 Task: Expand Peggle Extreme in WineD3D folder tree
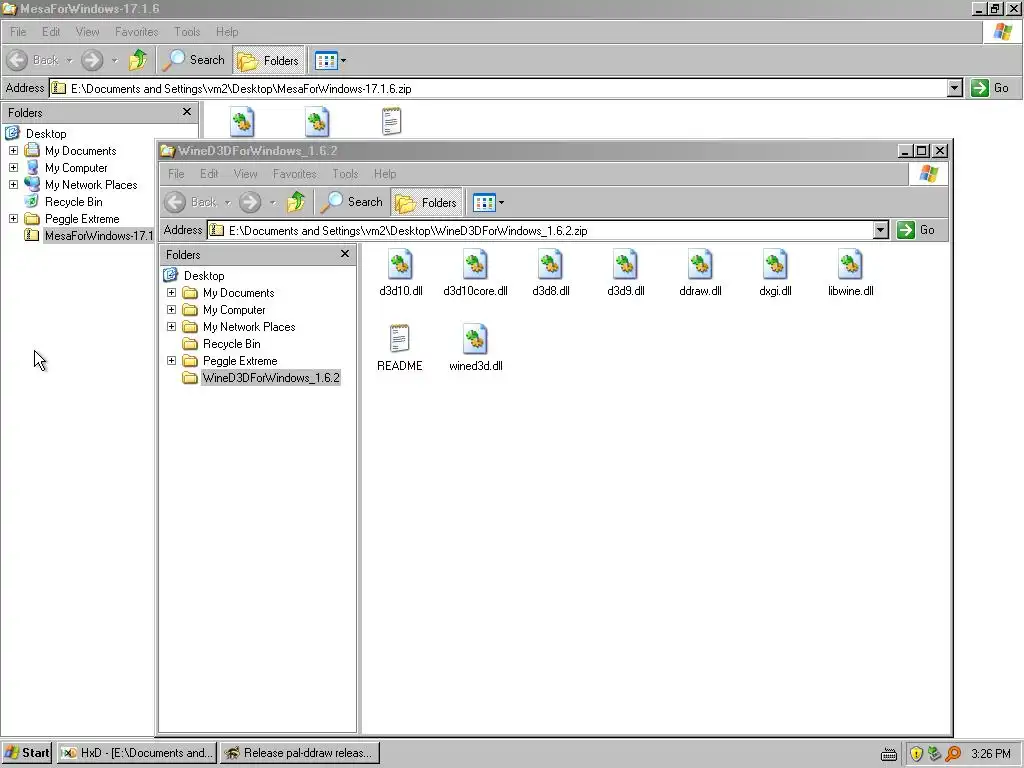pos(172,360)
